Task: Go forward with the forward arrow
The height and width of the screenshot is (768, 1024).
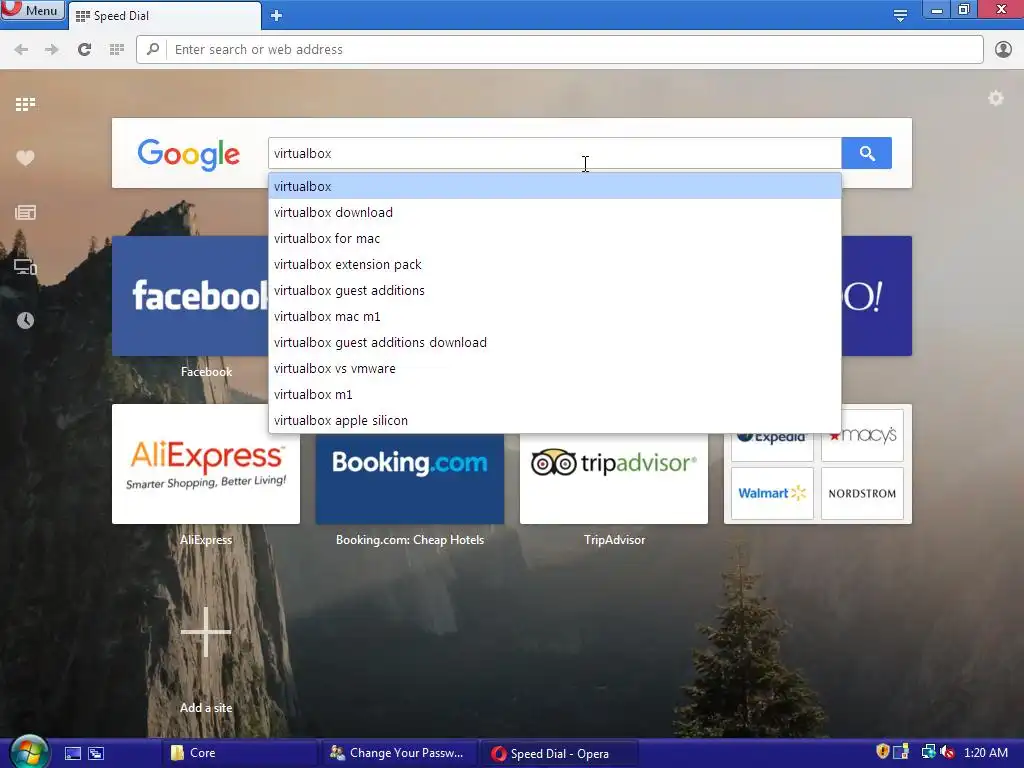Action: (52, 50)
